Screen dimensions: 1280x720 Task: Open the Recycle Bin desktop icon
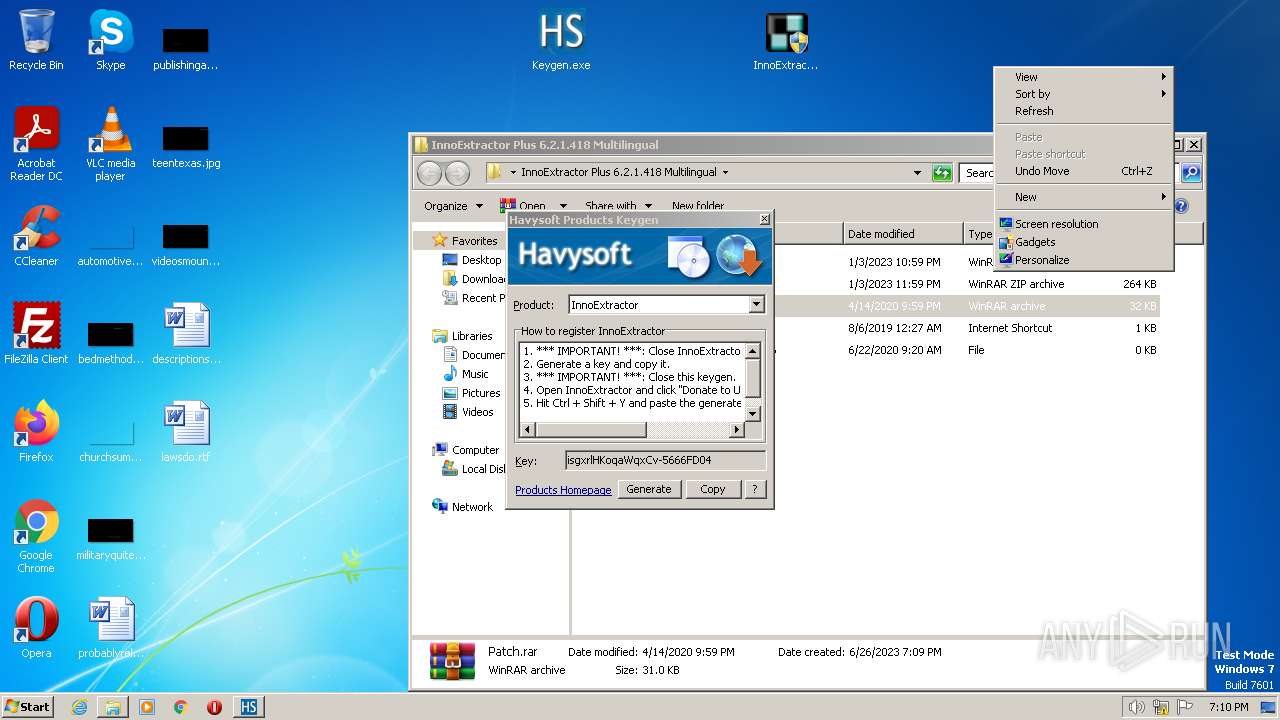36,40
